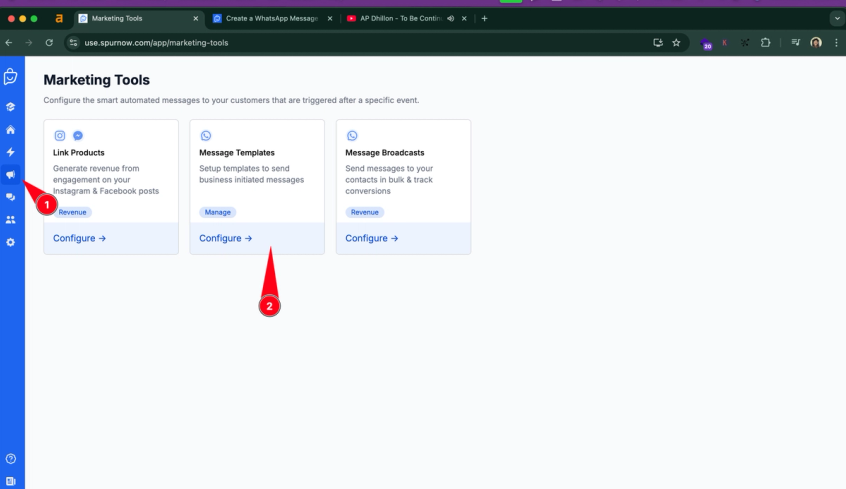Mute the AP Dhillon tab speaker icon
The image size is (846, 489).
click(x=451, y=18)
